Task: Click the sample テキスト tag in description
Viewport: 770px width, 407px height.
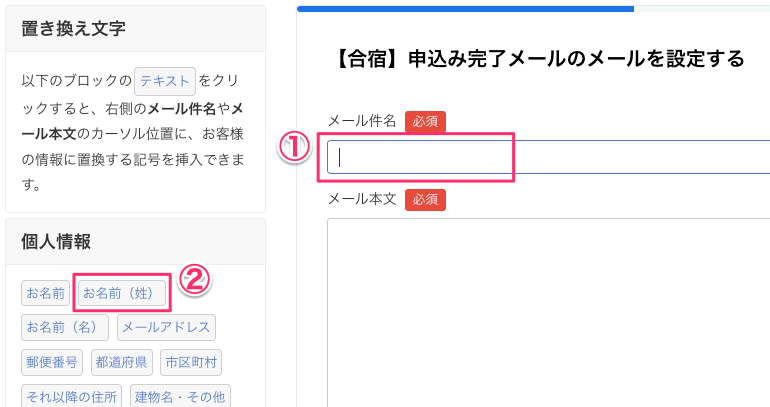Action: tap(165, 81)
